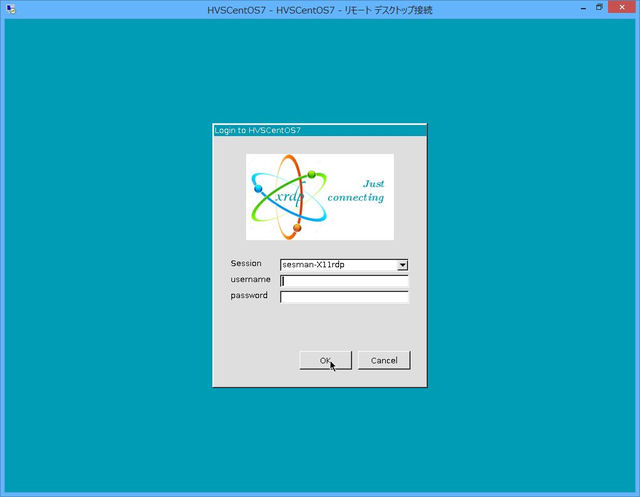Click the xrdp Just connecting logo

(x=320, y=197)
